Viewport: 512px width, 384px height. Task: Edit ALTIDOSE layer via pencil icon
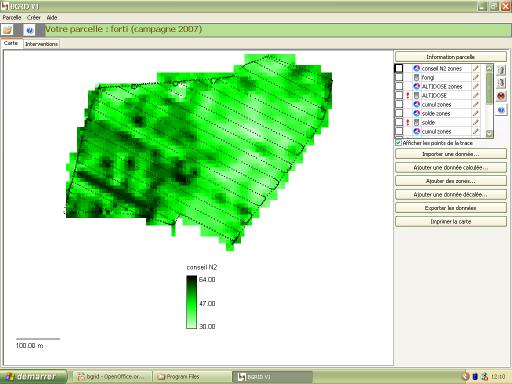click(x=476, y=95)
